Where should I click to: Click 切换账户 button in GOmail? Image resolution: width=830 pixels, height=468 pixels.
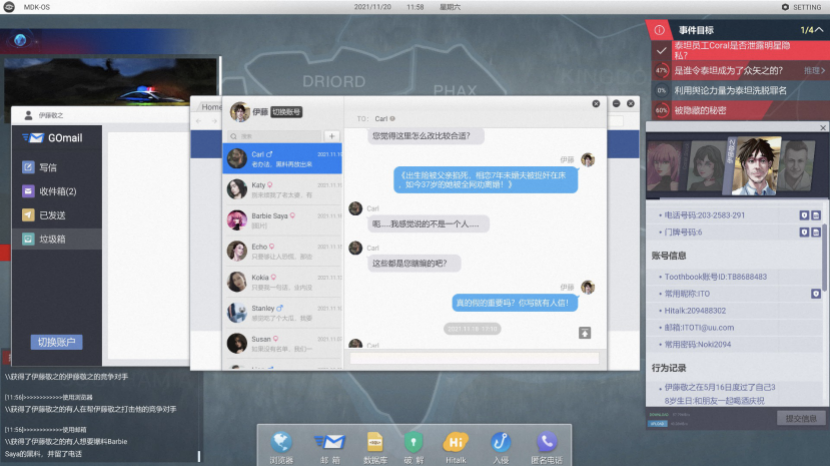tap(56, 343)
